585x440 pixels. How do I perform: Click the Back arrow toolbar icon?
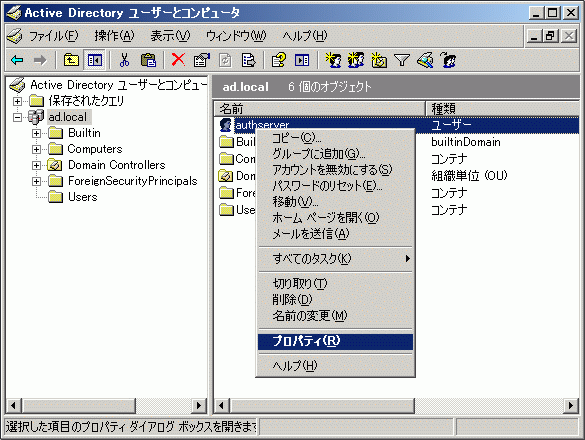[18, 60]
